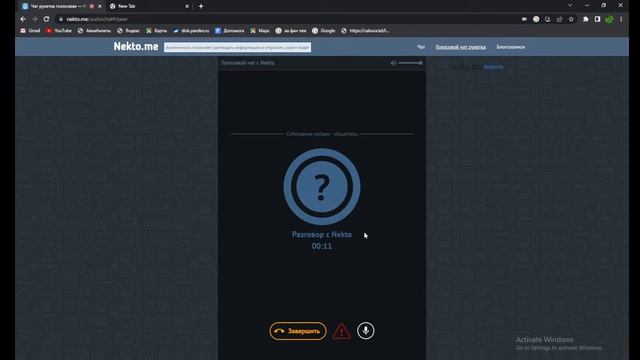Click the speaker volume icon
The image size is (640, 360).
coord(393,63)
